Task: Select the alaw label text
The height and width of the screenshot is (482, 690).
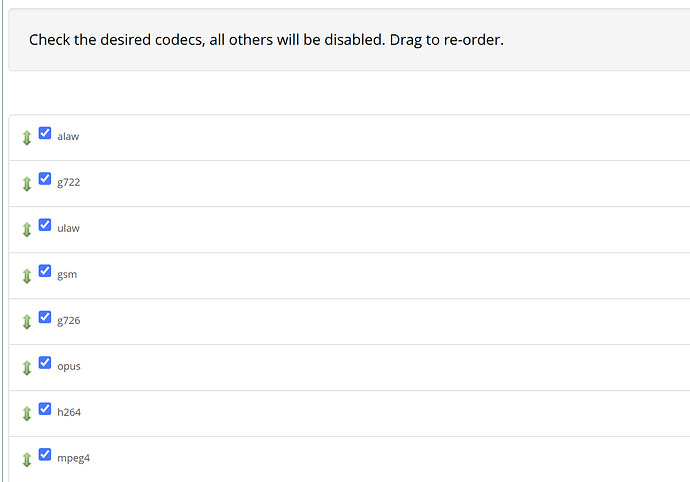Action: [x=68, y=136]
